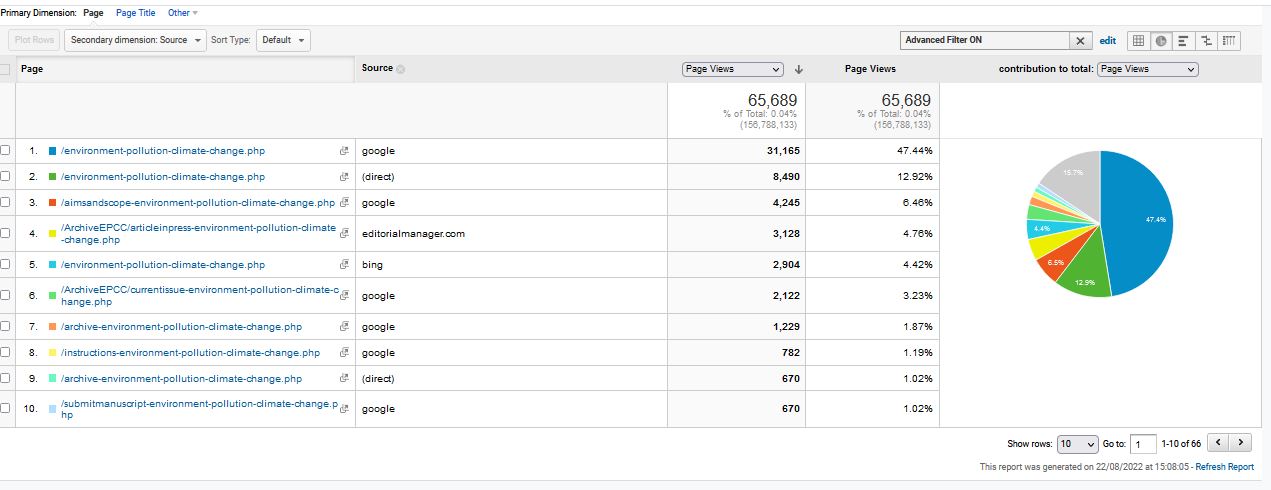1271x490 pixels.
Task: Tick checkbox for row 7 archive
Action: tap(5, 327)
